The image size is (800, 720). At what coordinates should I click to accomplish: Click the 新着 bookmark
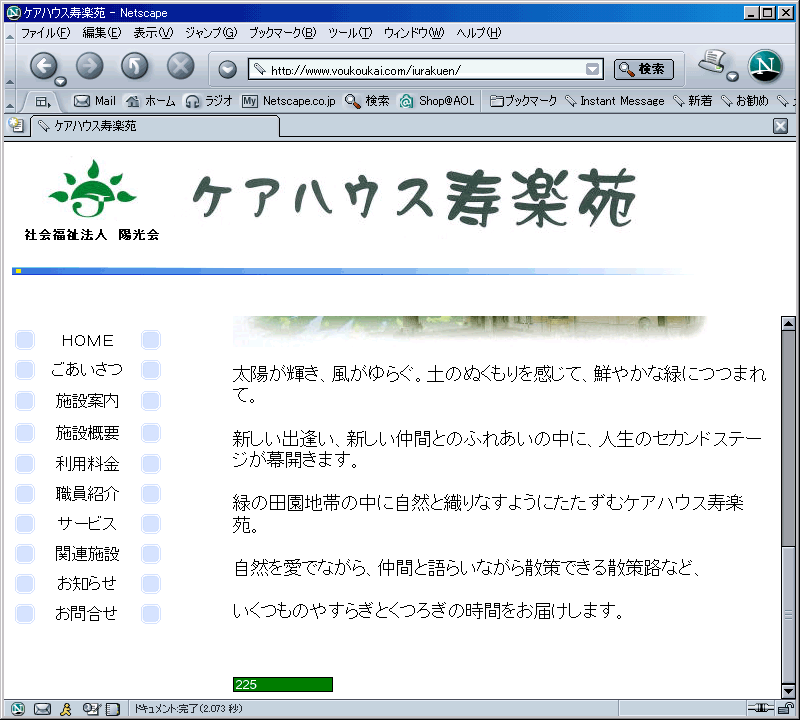[x=692, y=101]
